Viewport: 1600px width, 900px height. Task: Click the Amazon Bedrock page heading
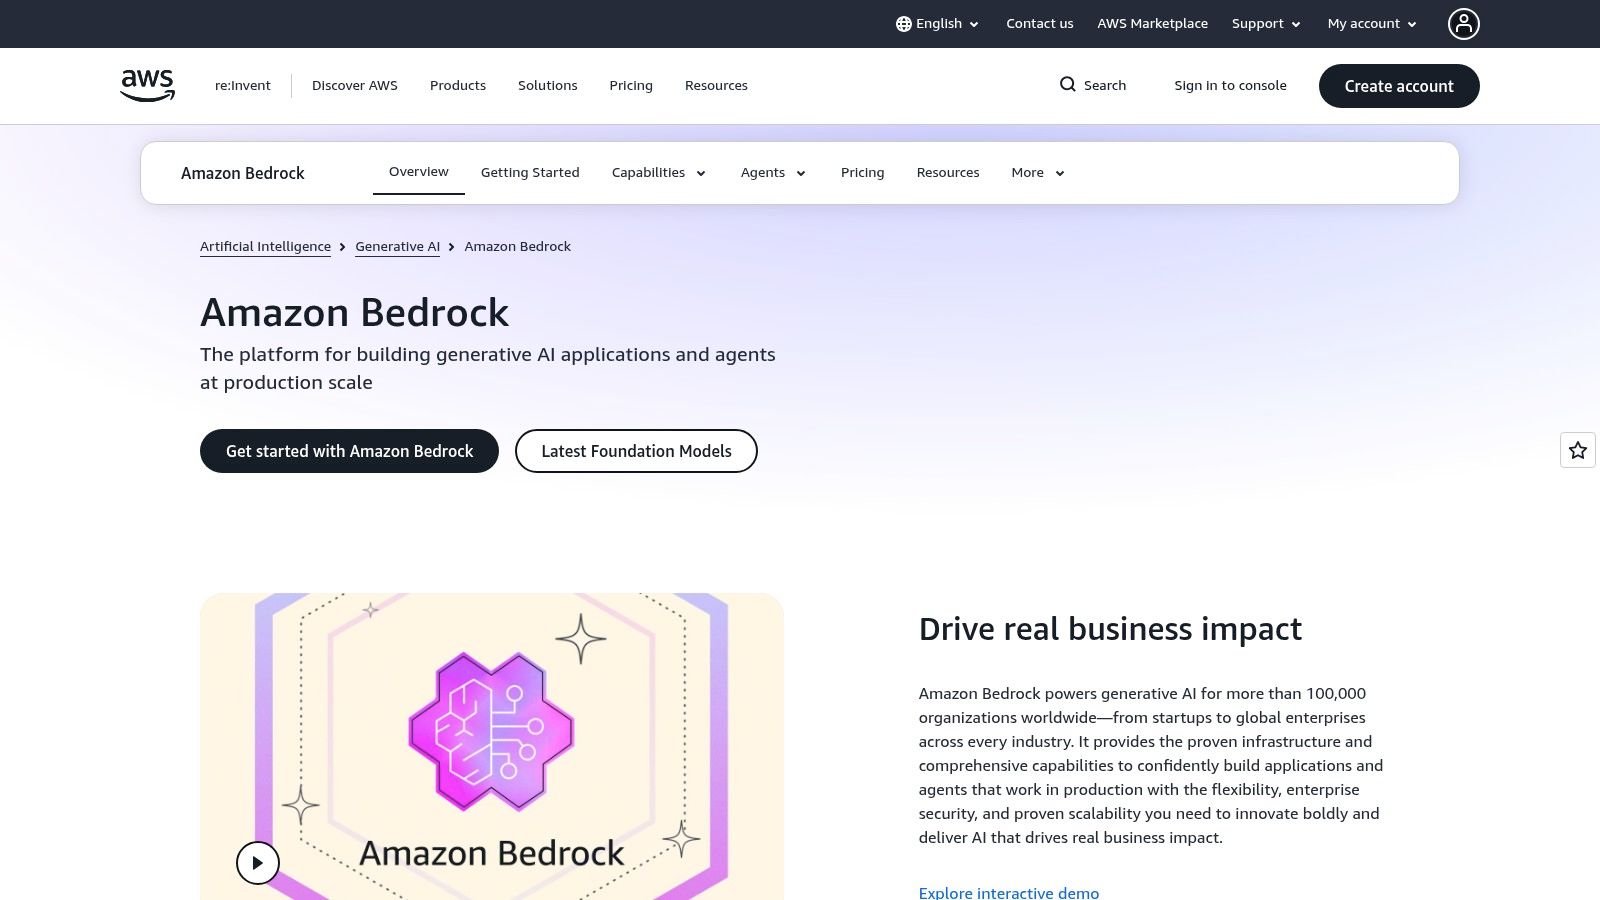point(354,313)
